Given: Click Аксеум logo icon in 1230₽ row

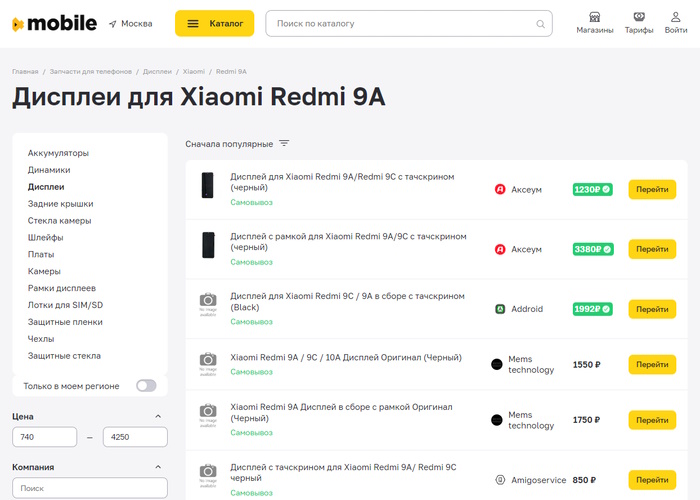Looking at the screenshot, I should (500, 189).
